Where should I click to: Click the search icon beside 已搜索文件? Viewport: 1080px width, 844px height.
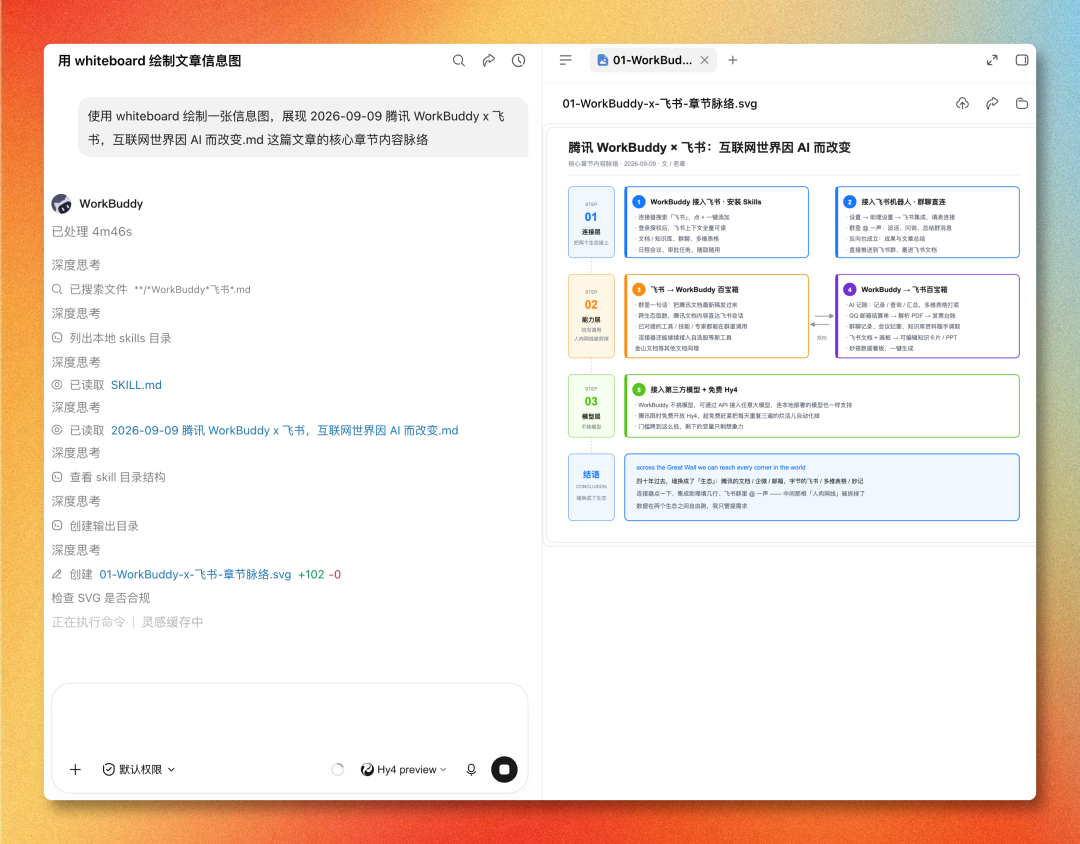pyautogui.click(x=57, y=289)
